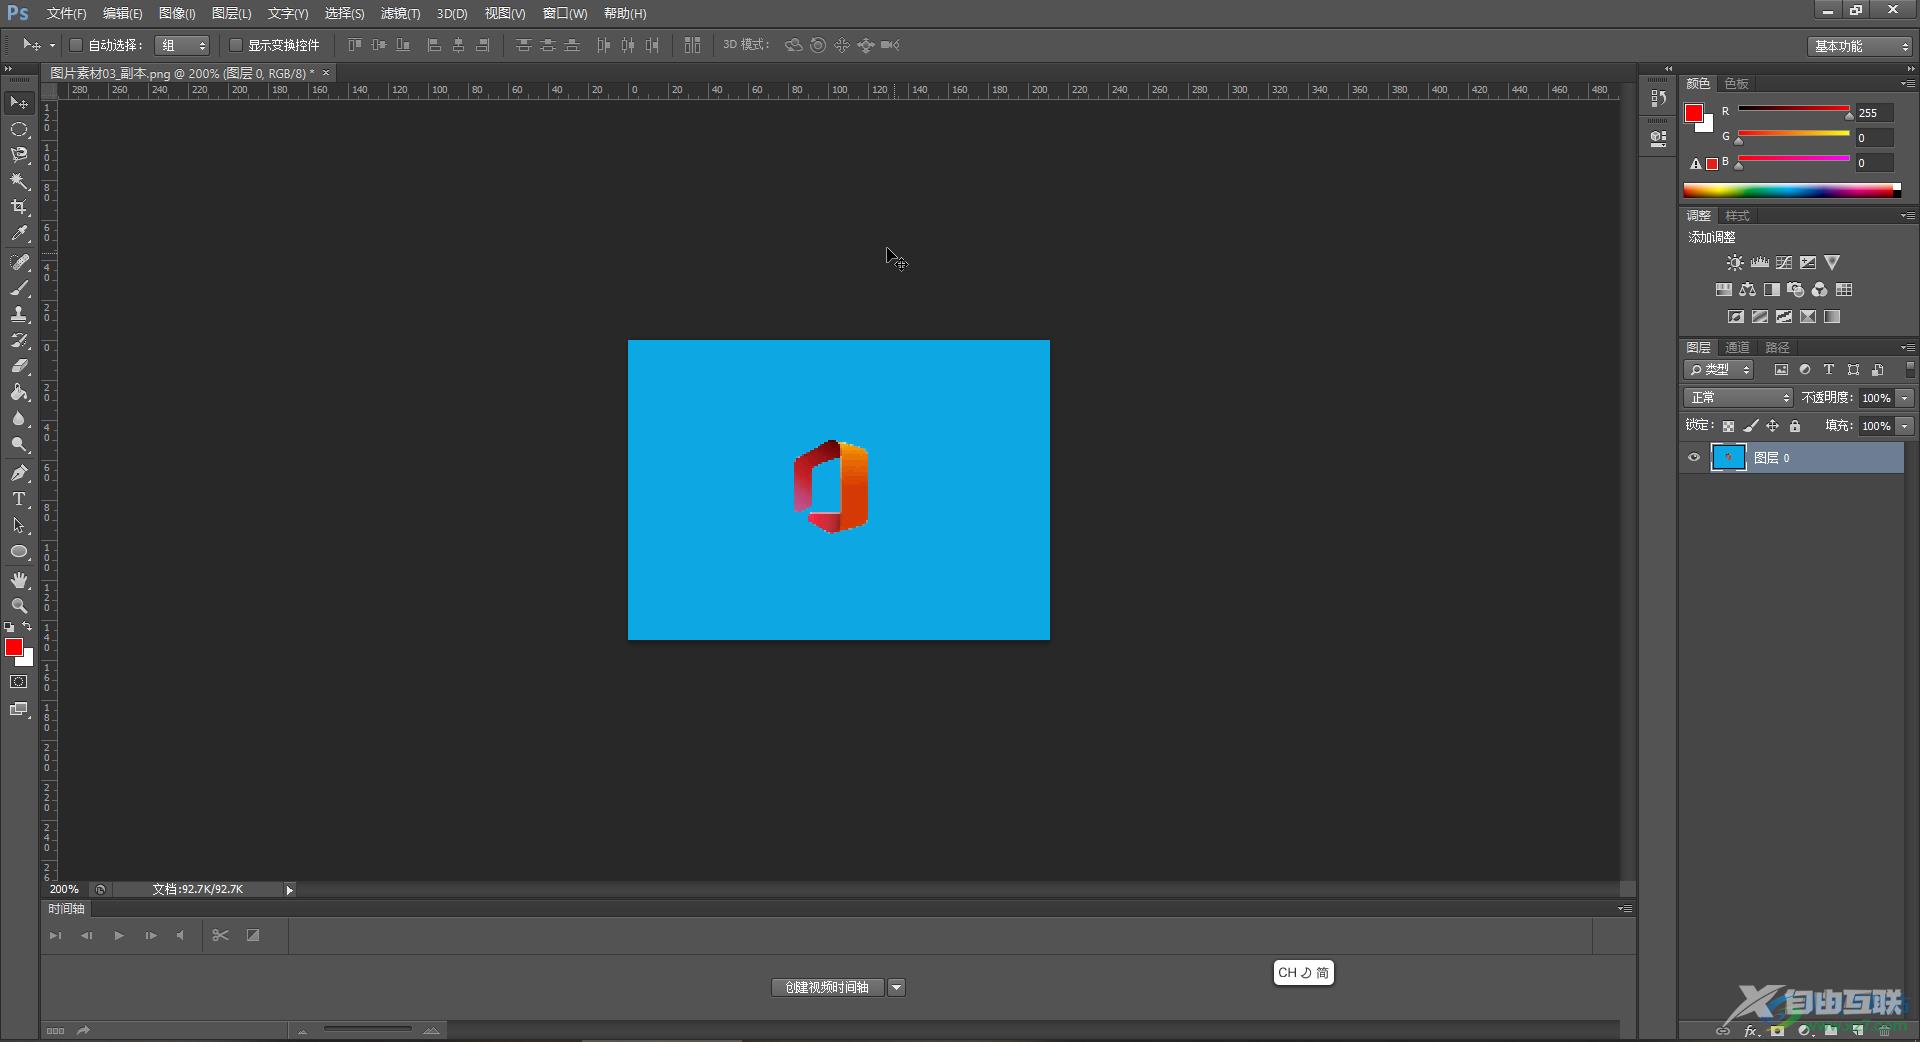Toggle lock transparent pixels
The height and width of the screenshot is (1042, 1920).
(x=1728, y=426)
